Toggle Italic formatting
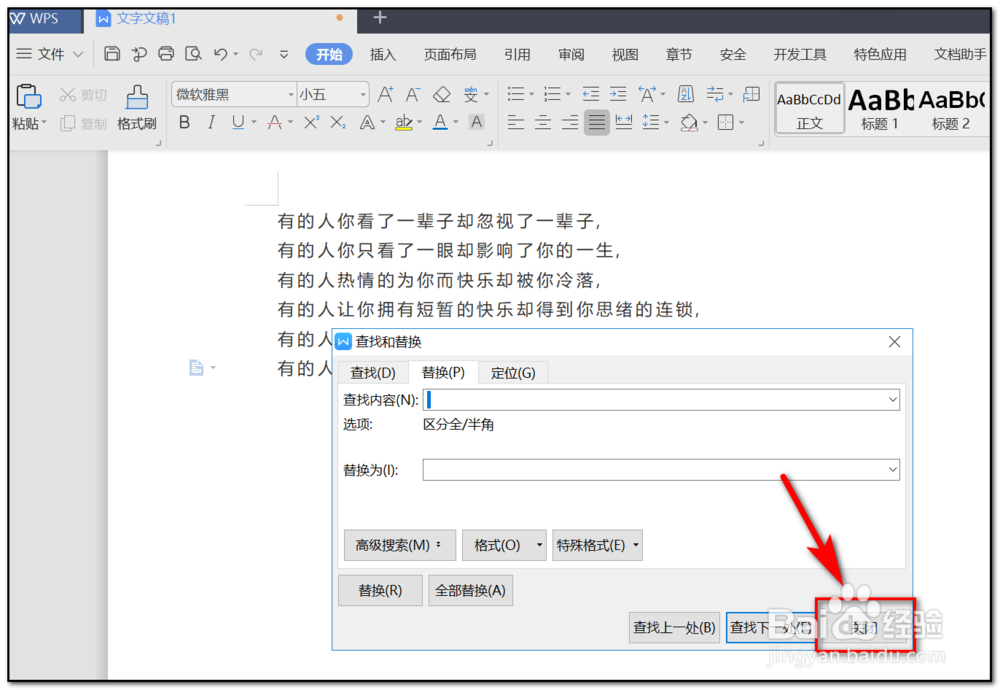The height and width of the screenshot is (690, 1000). click(x=211, y=122)
